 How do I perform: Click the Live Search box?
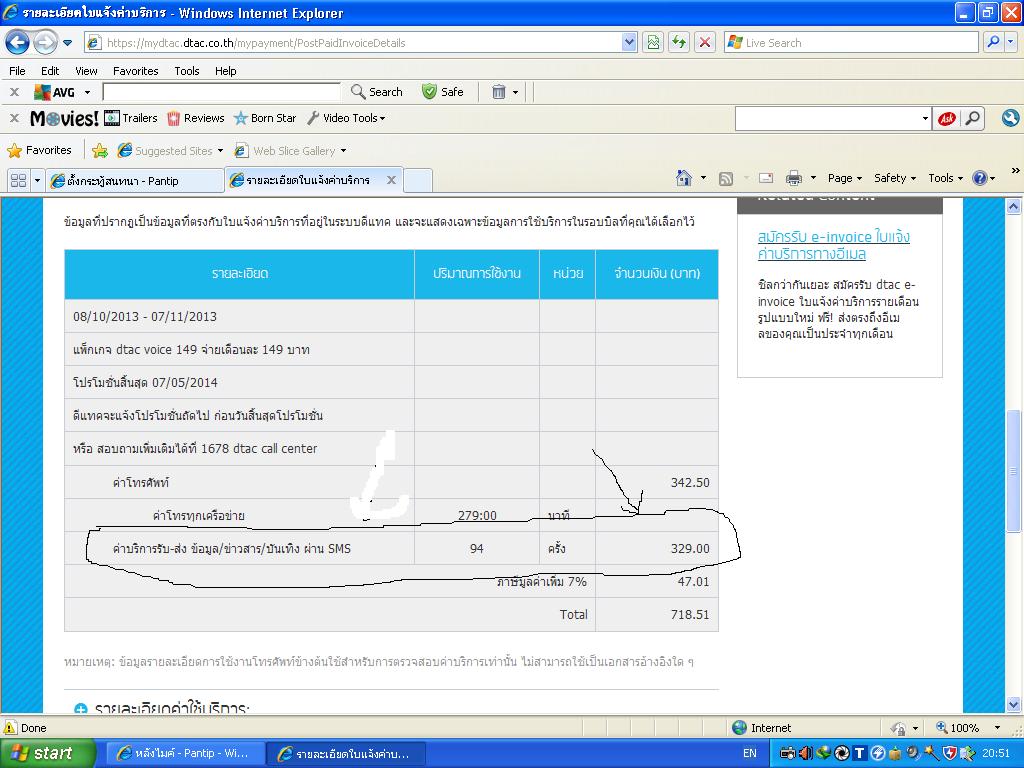852,43
